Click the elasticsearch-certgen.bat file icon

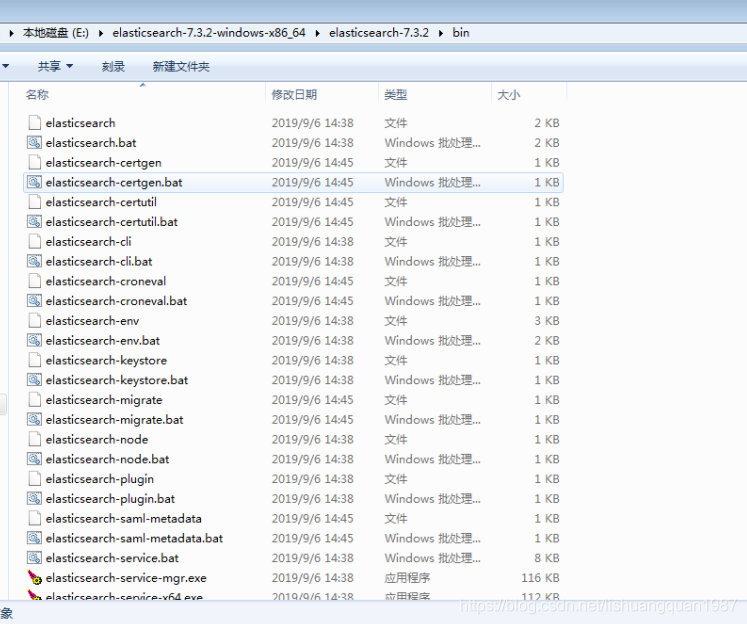(x=34, y=183)
